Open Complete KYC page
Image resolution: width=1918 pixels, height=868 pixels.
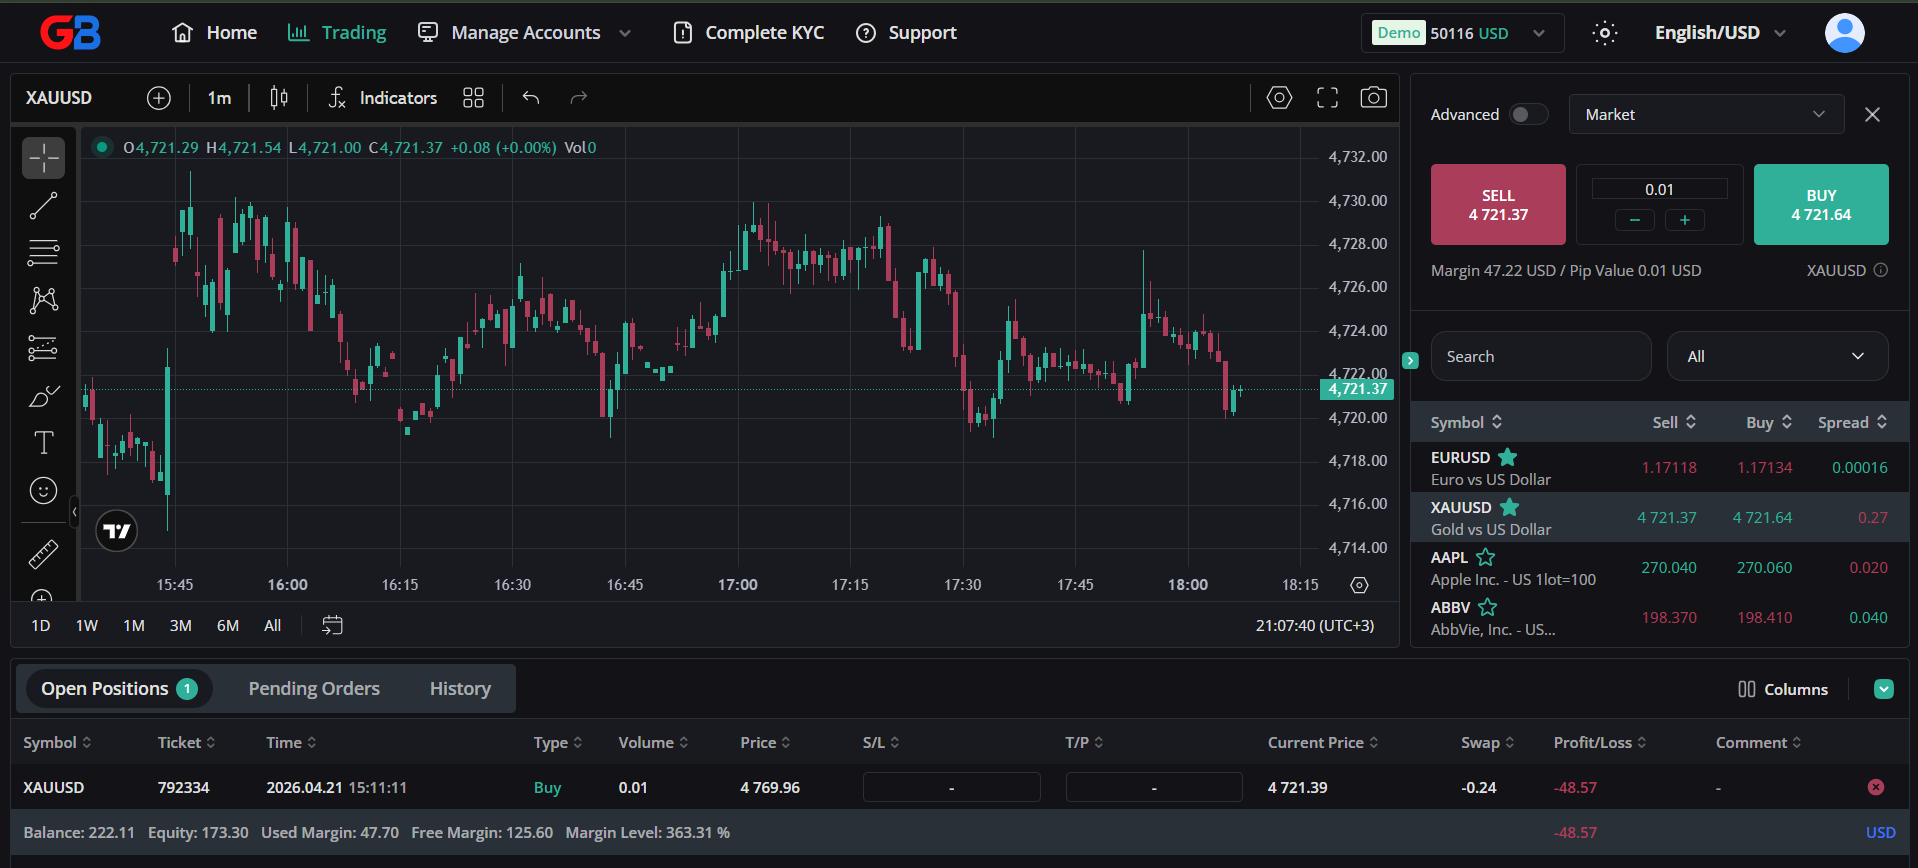tap(748, 33)
